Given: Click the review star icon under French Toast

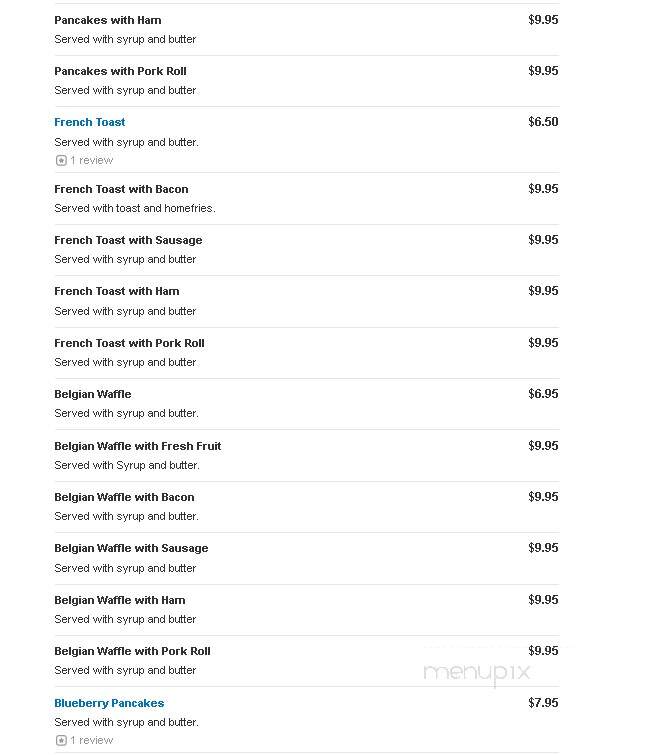Looking at the screenshot, I should coord(61,160).
